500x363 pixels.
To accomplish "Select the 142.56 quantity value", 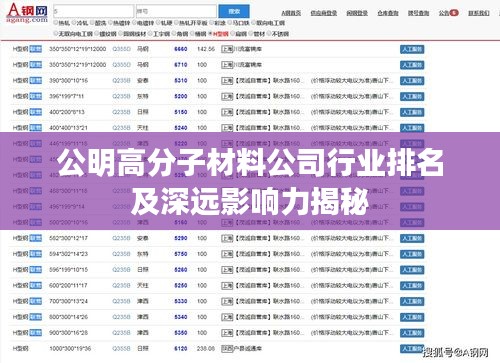I will click(x=206, y=49).
